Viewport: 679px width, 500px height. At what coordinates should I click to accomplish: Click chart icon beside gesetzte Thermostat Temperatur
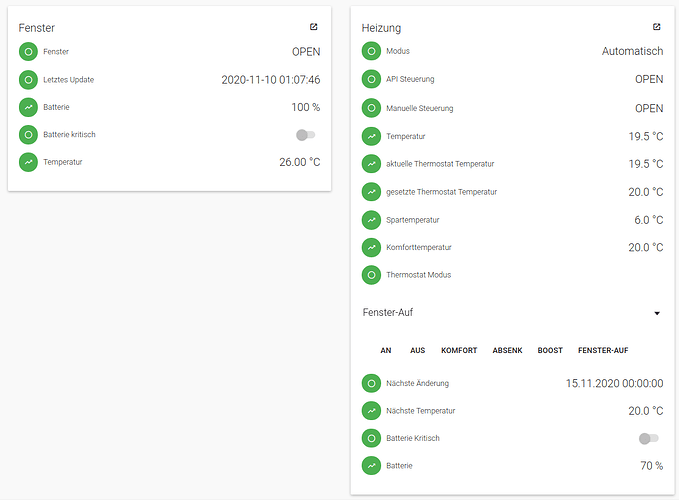(x=371, y=192)
